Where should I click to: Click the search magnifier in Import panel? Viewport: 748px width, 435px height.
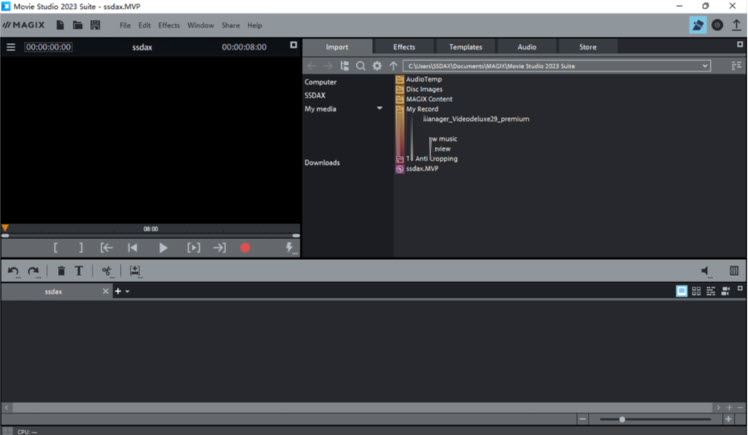point(361,65)
